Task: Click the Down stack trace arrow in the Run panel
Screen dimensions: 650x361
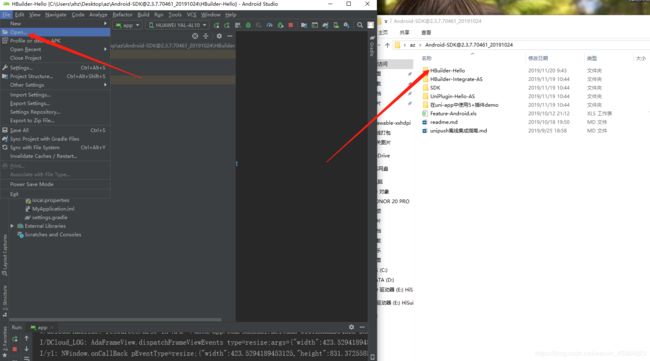Action: tap(27, 349)
